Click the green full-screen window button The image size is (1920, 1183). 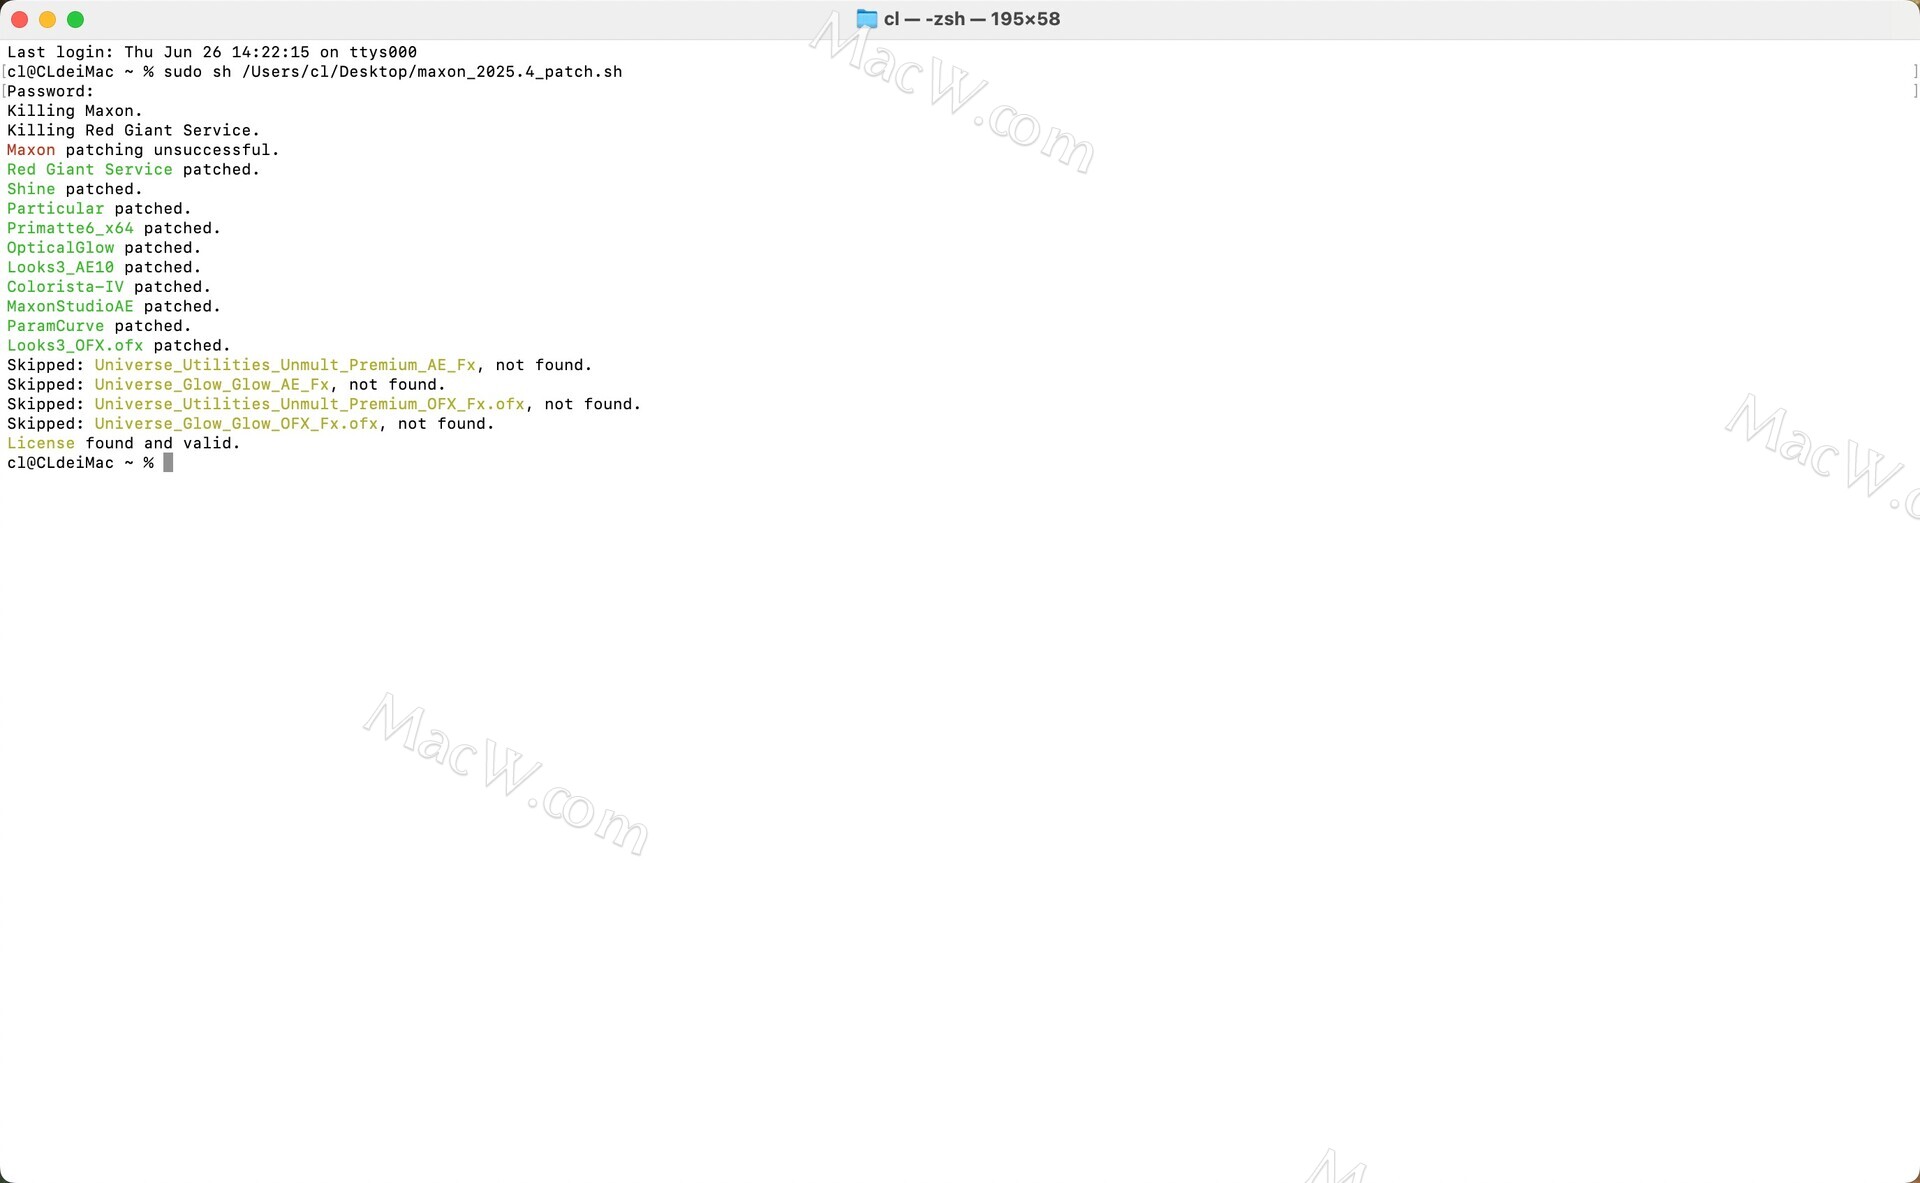75,19
